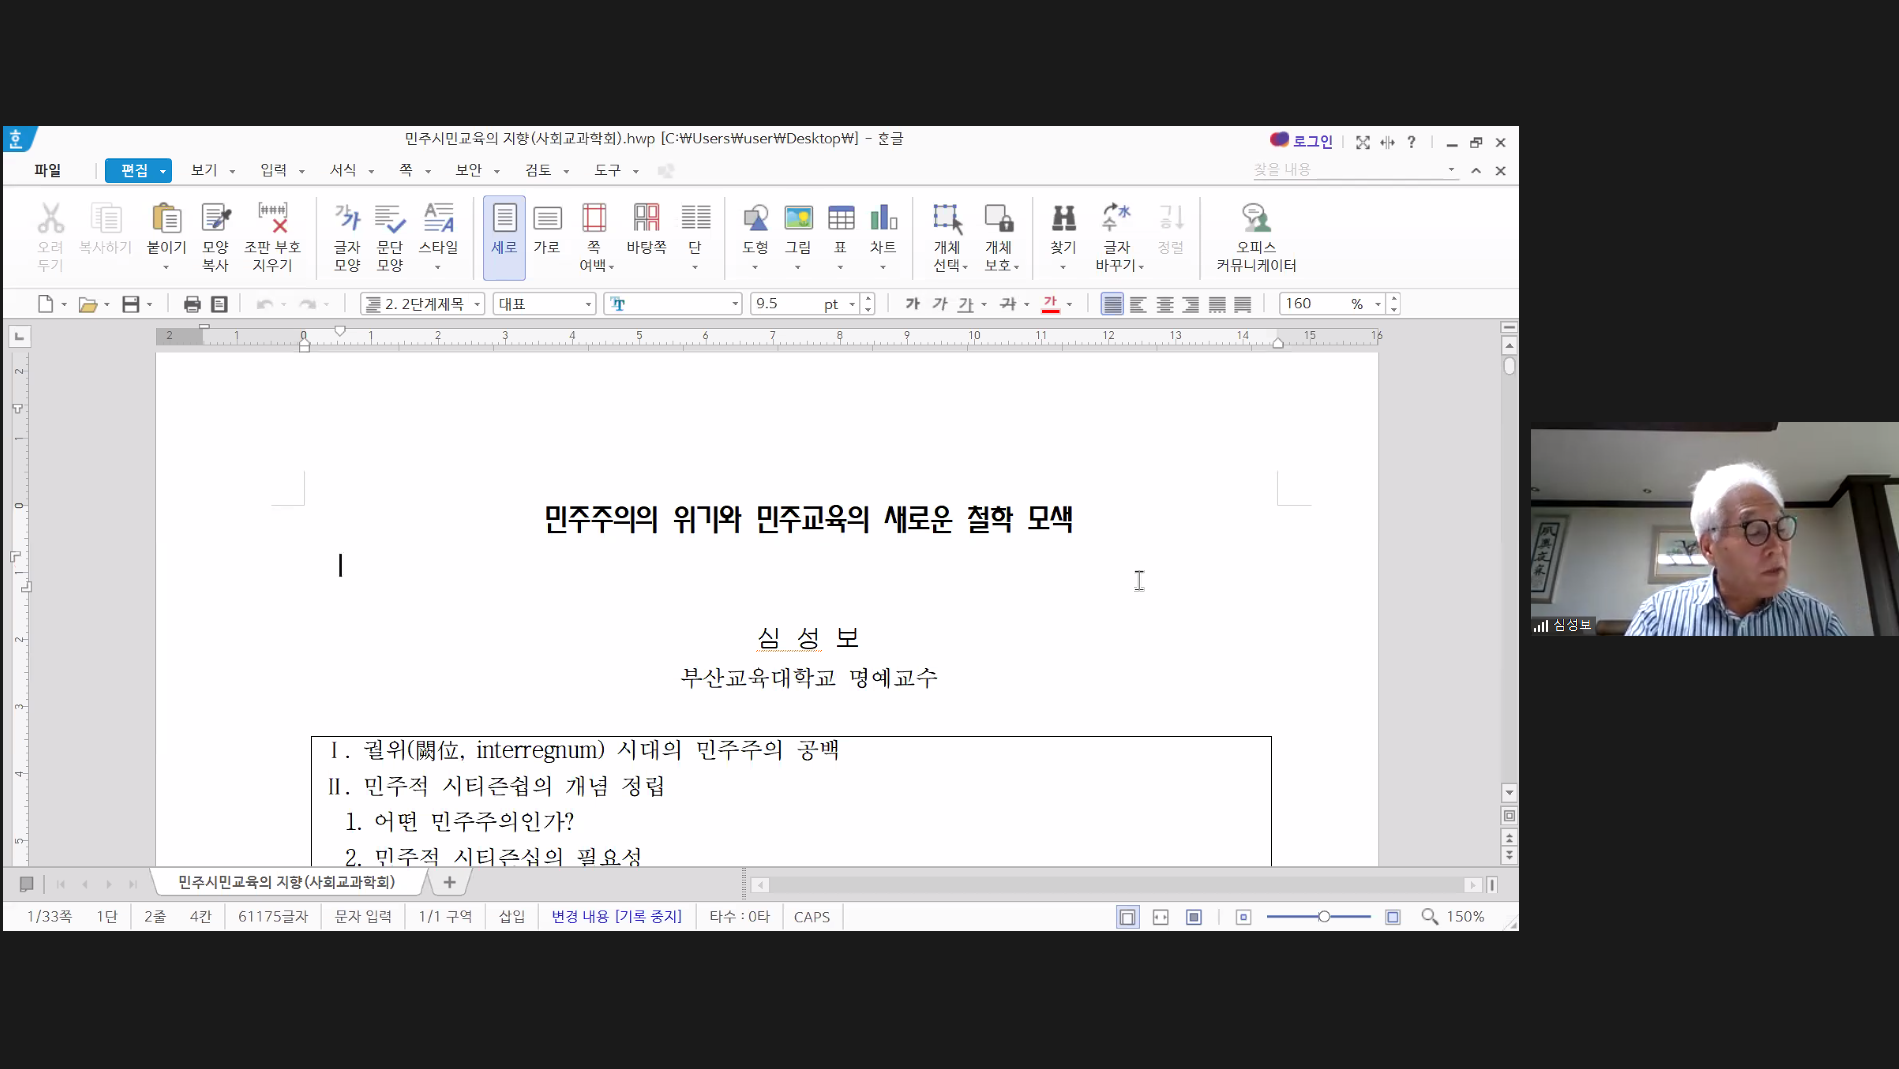This screenshot has width=1899, height=1069.
Task: Click the 찾을 내용 search field
Action: (x=1347, y=170)
